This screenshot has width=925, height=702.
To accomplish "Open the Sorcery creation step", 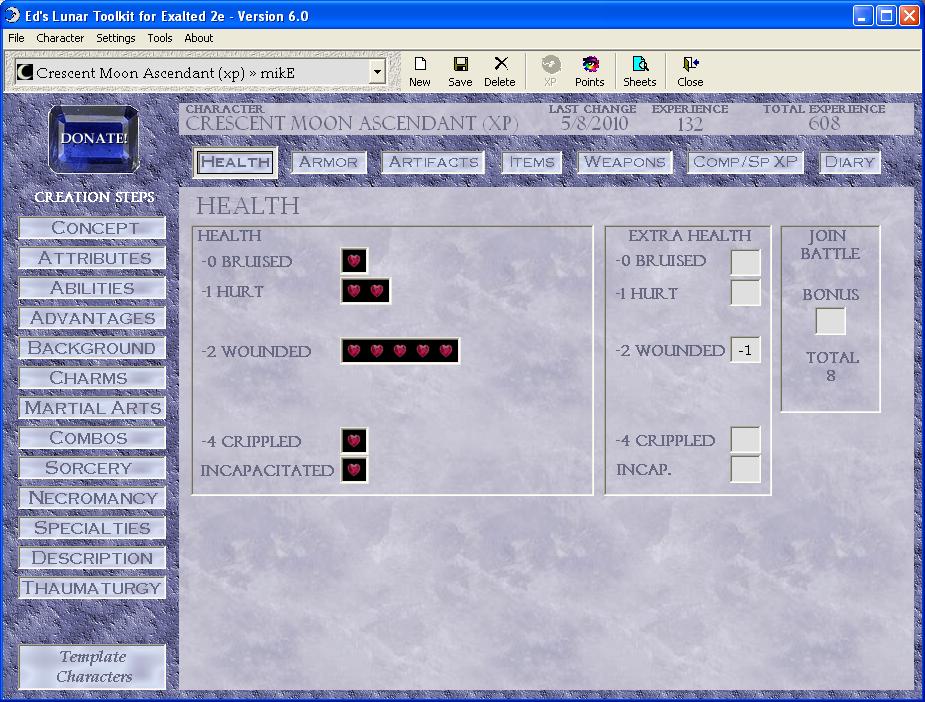I will pos(93,468).
